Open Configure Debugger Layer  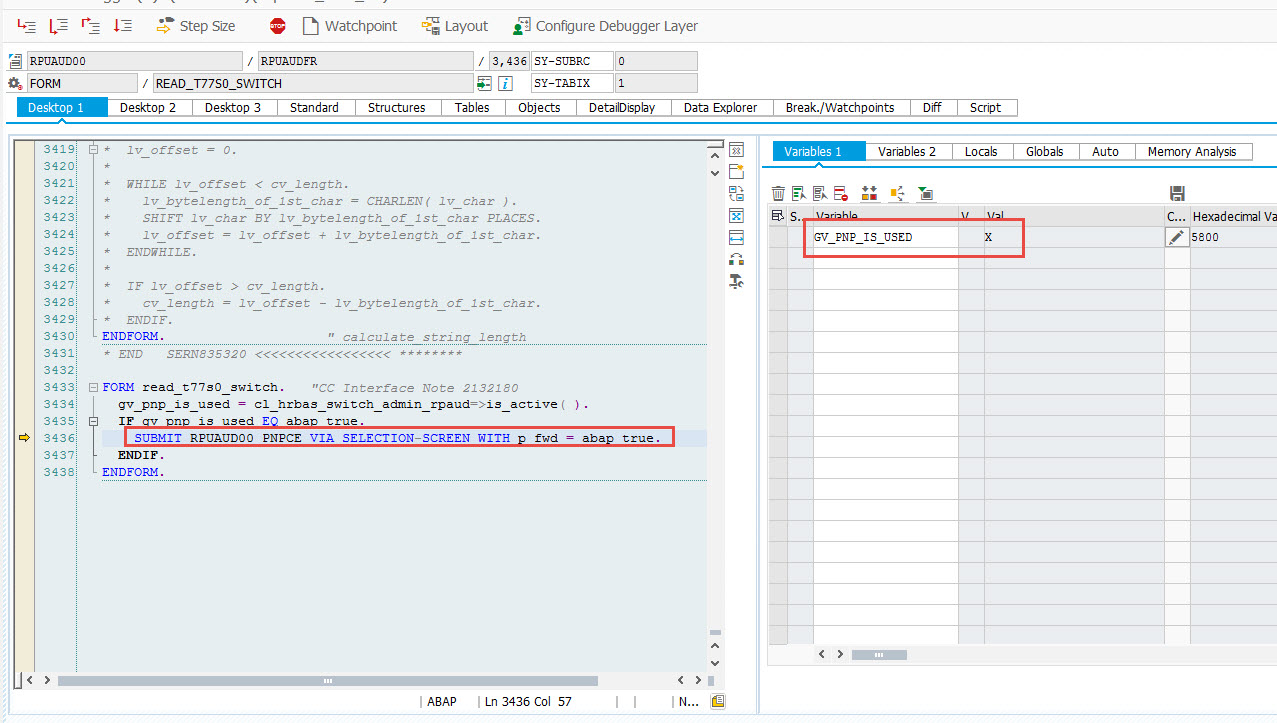pyautogui.click(x=605, y=26)
